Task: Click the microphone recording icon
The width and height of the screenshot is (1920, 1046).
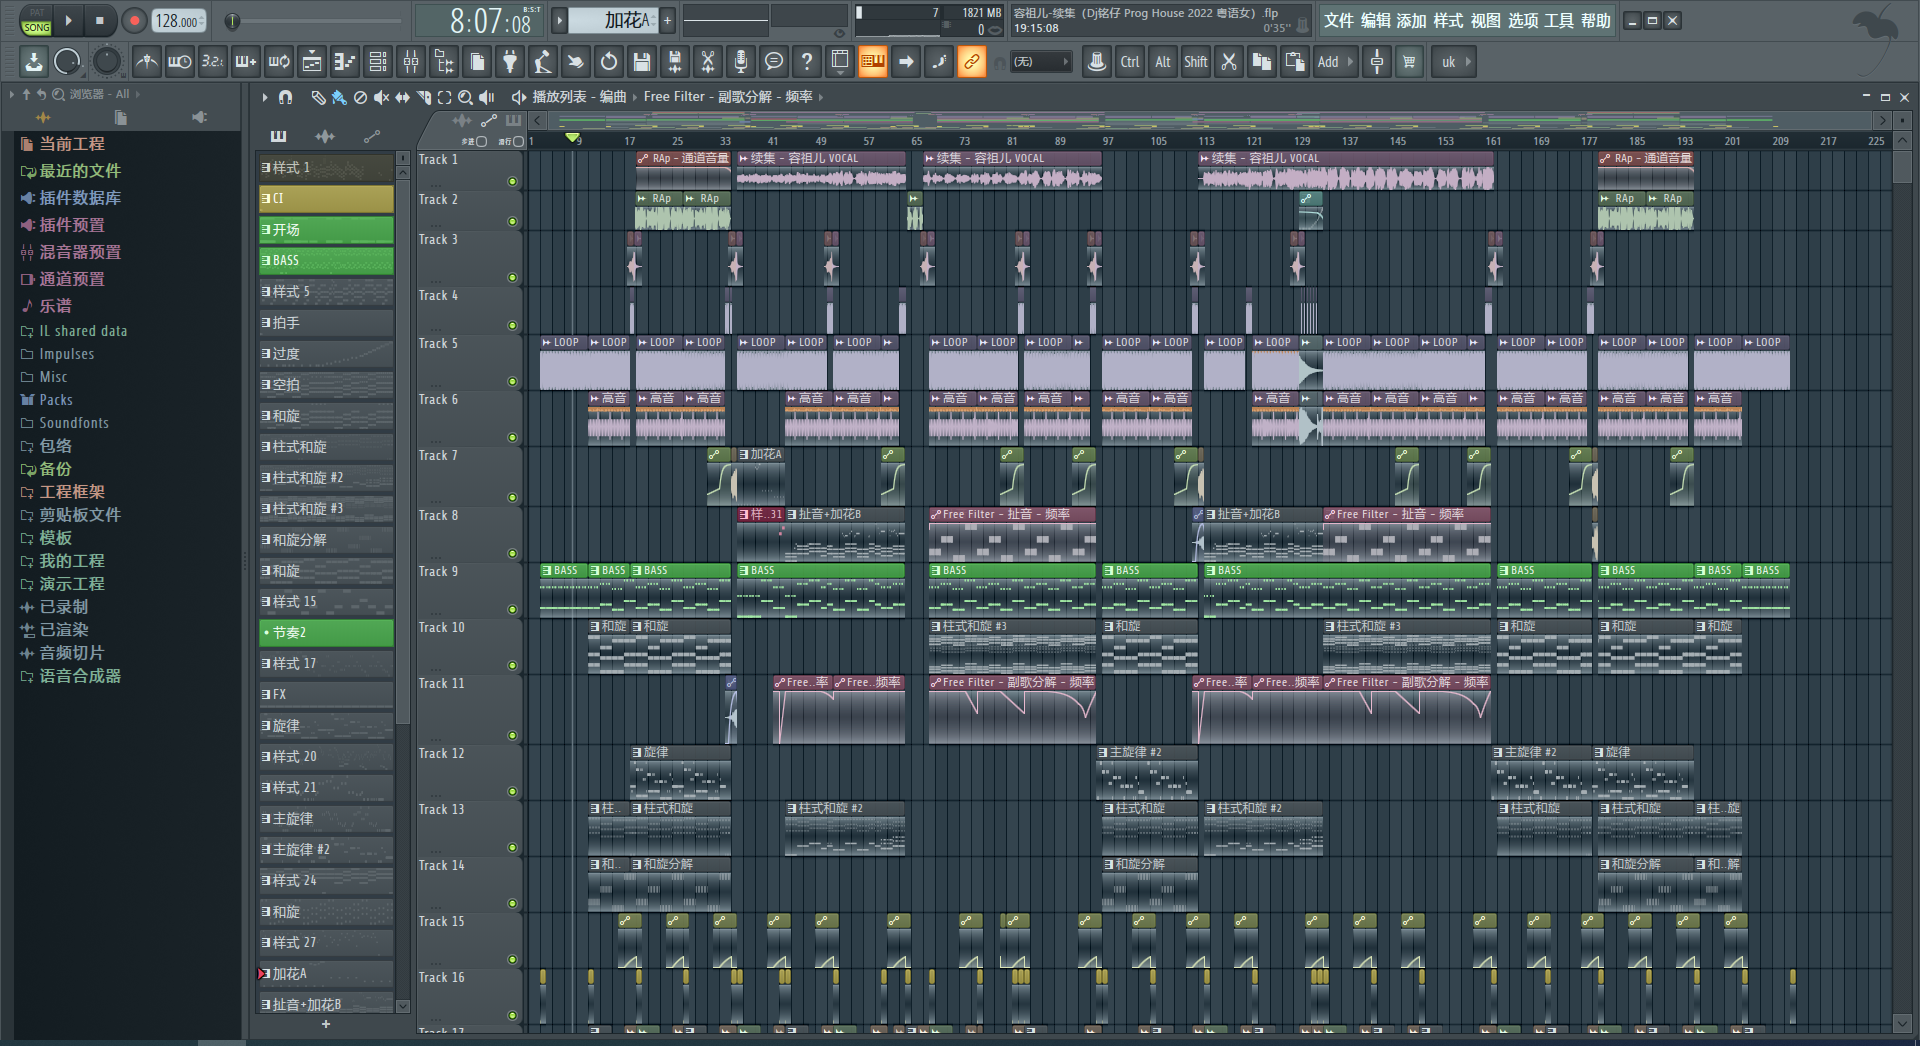Action: click(x=740, y=62)
